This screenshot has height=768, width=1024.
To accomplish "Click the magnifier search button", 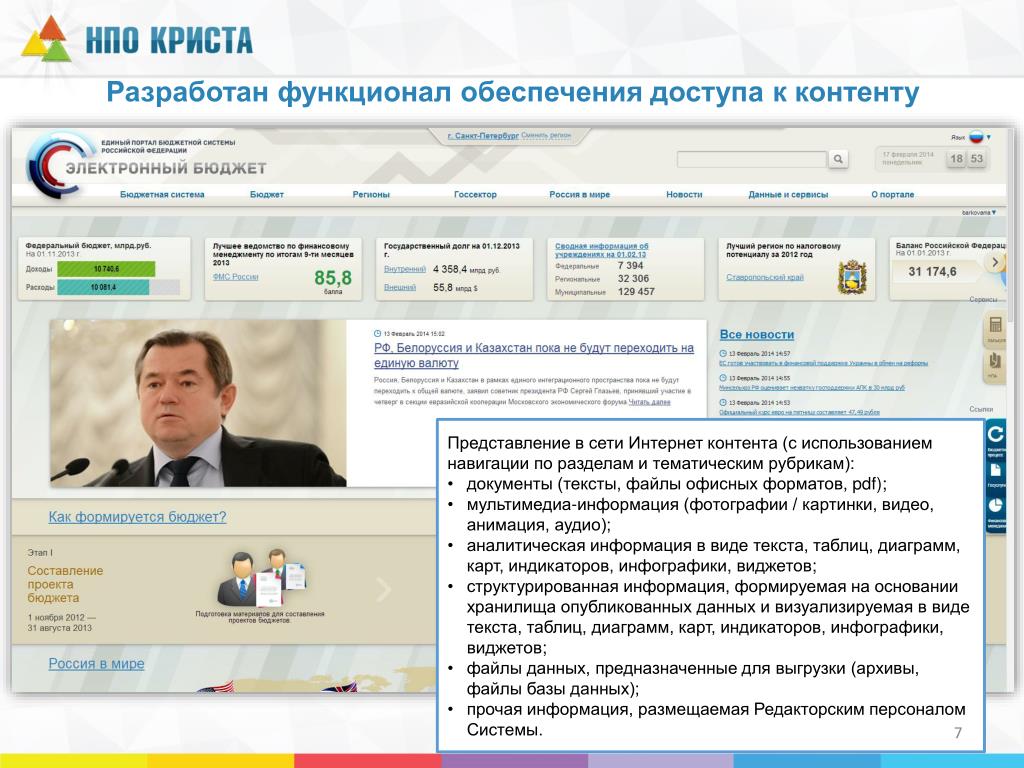I will [x=838, y=159].
